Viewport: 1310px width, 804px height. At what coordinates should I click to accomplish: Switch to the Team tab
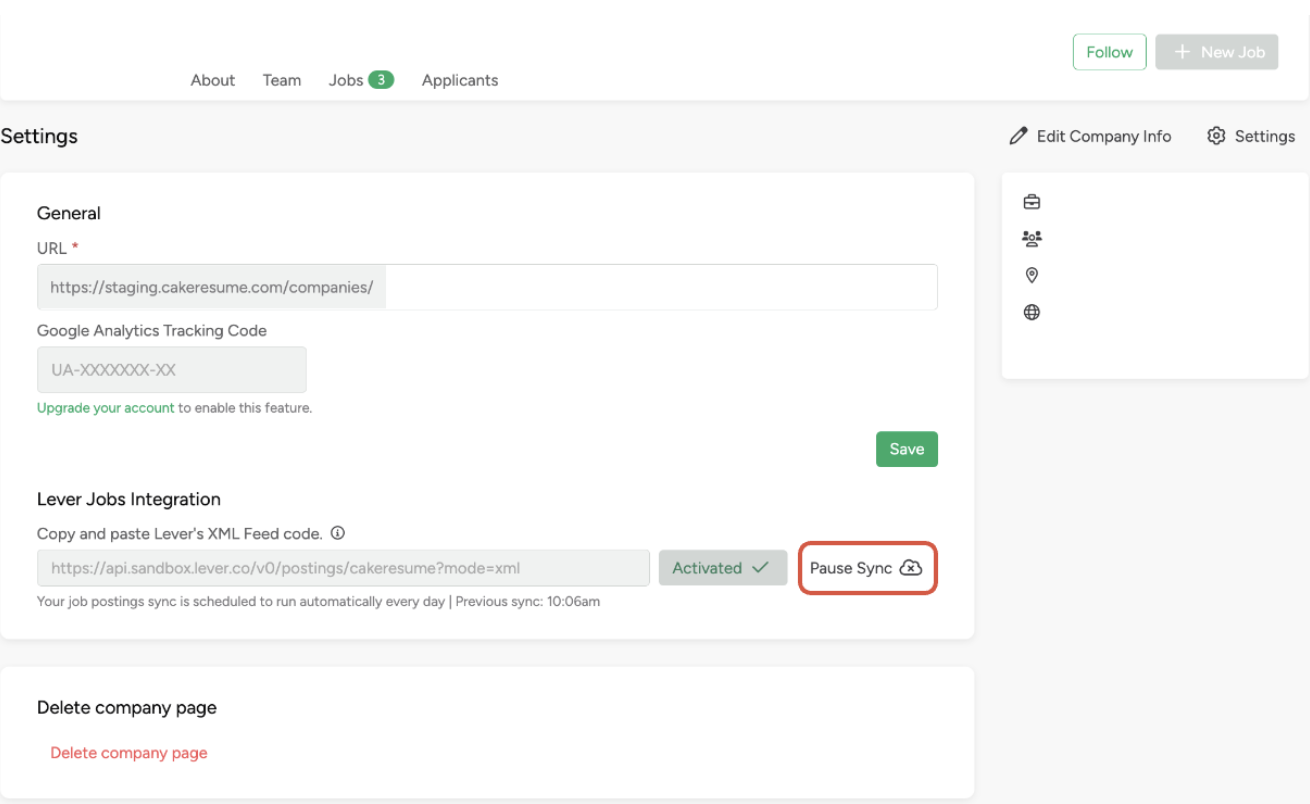(x=282, y=80)
